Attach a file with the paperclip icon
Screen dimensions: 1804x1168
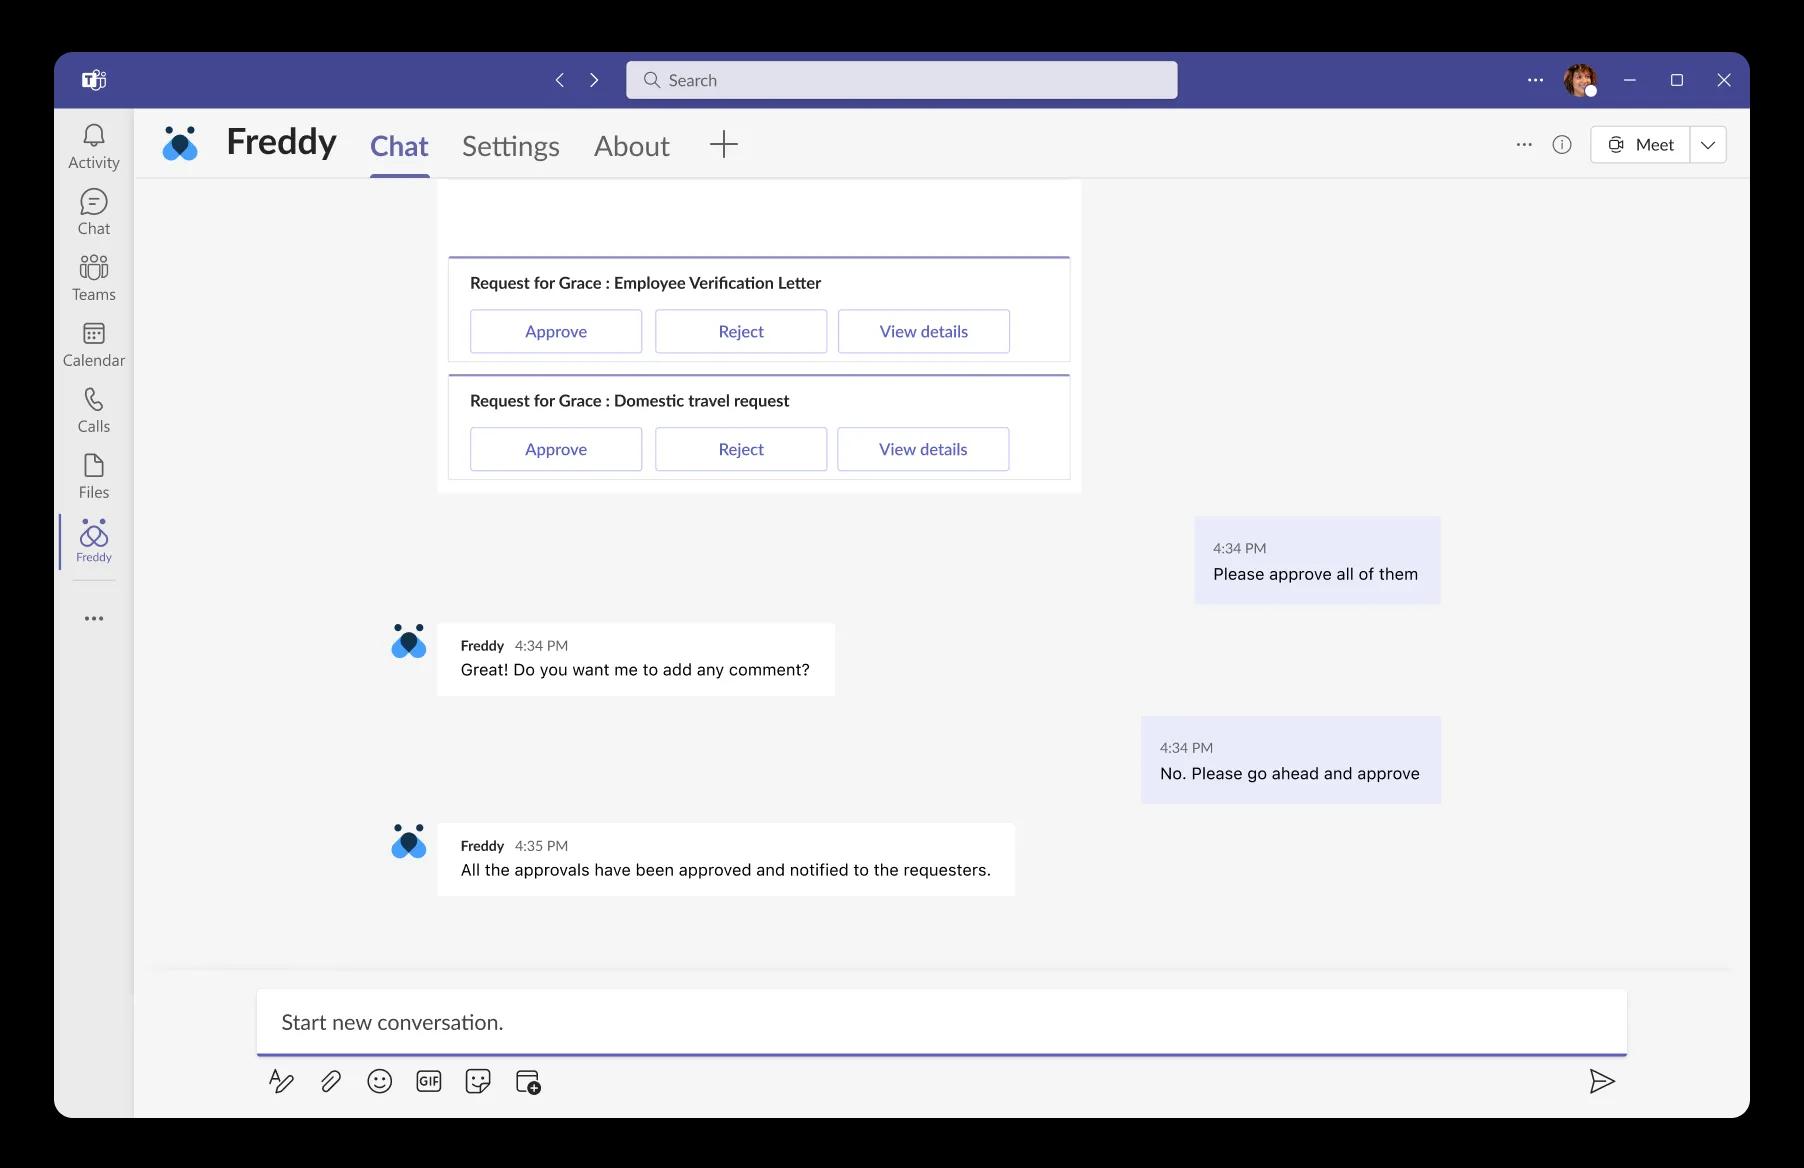(331, 1081)
